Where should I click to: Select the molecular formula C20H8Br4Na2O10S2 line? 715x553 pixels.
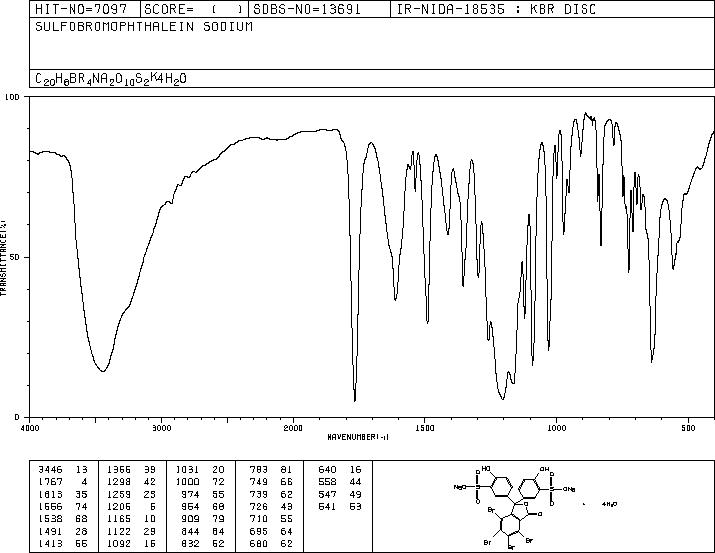pyautogui.click(x=111, y=79)
